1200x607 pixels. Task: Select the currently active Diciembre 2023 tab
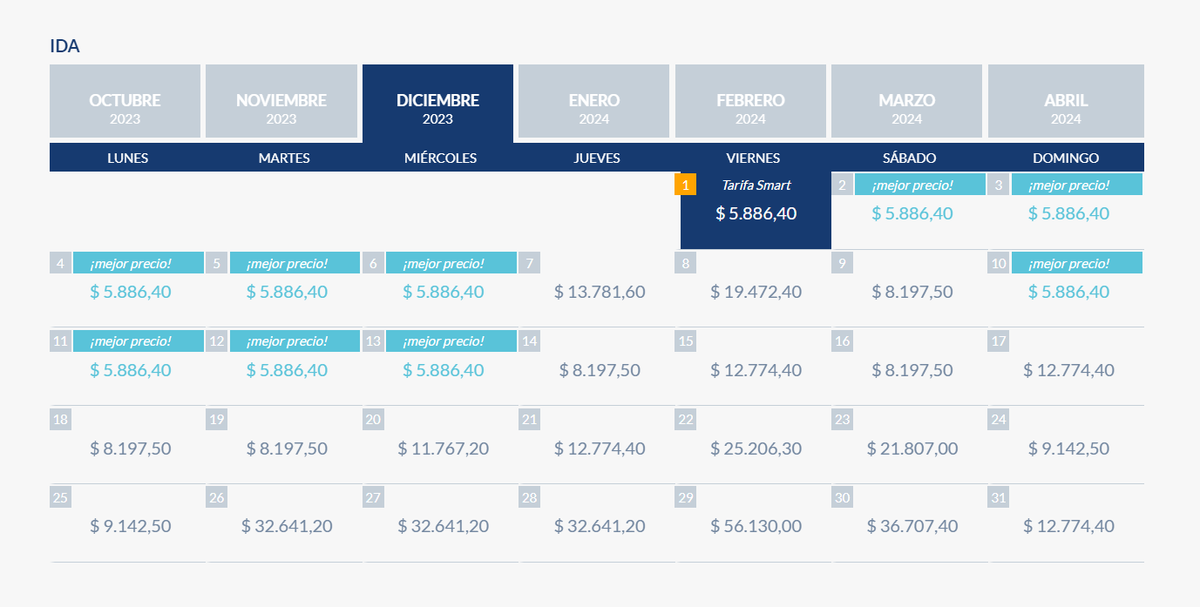point(438,102)
